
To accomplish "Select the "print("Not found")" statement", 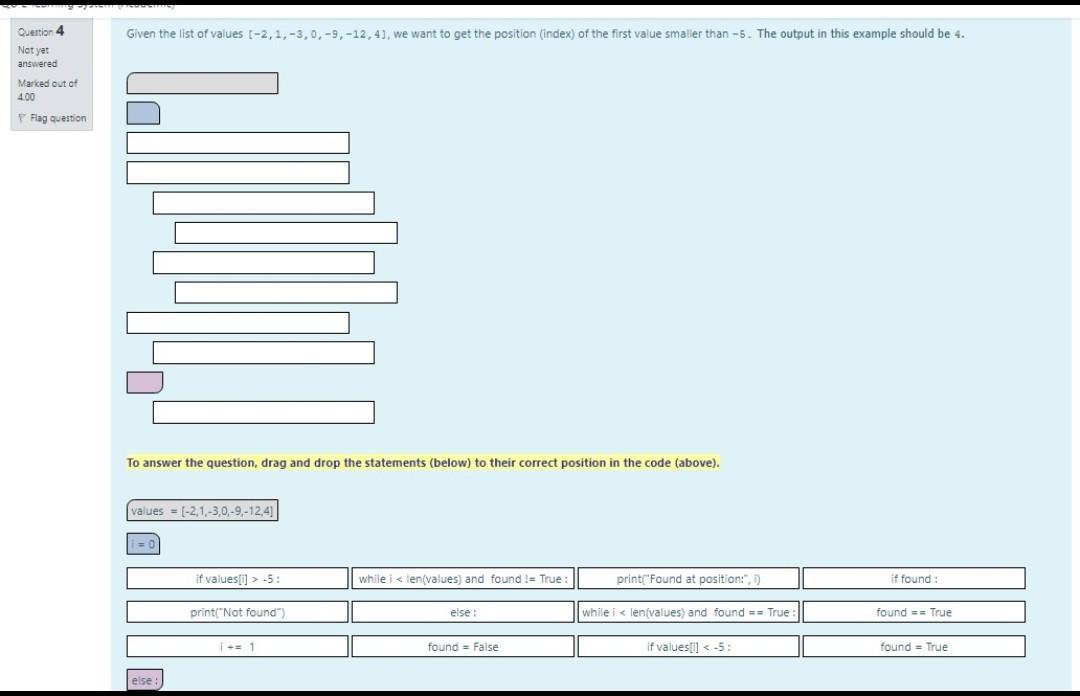I will (x=237, y=612).
